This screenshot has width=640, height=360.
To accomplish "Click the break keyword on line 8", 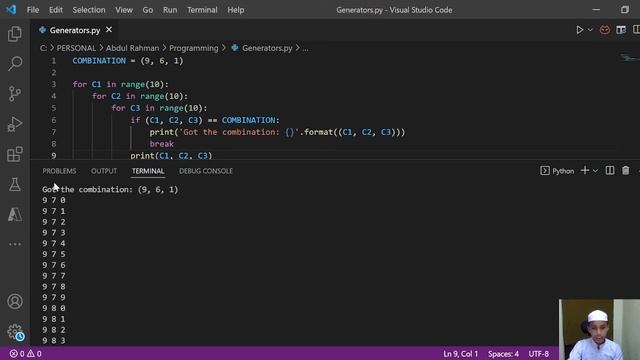I will click(162, 144).
